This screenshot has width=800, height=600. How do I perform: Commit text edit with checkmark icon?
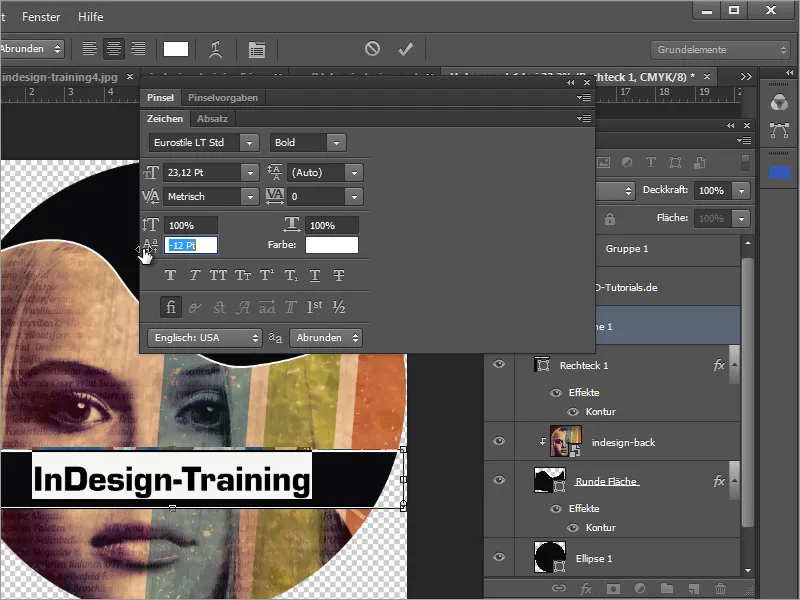click(405, 49)
